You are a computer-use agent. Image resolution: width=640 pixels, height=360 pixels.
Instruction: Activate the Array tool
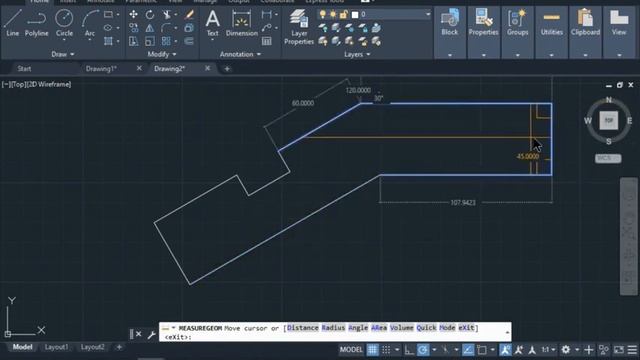[x=167, y=41]
